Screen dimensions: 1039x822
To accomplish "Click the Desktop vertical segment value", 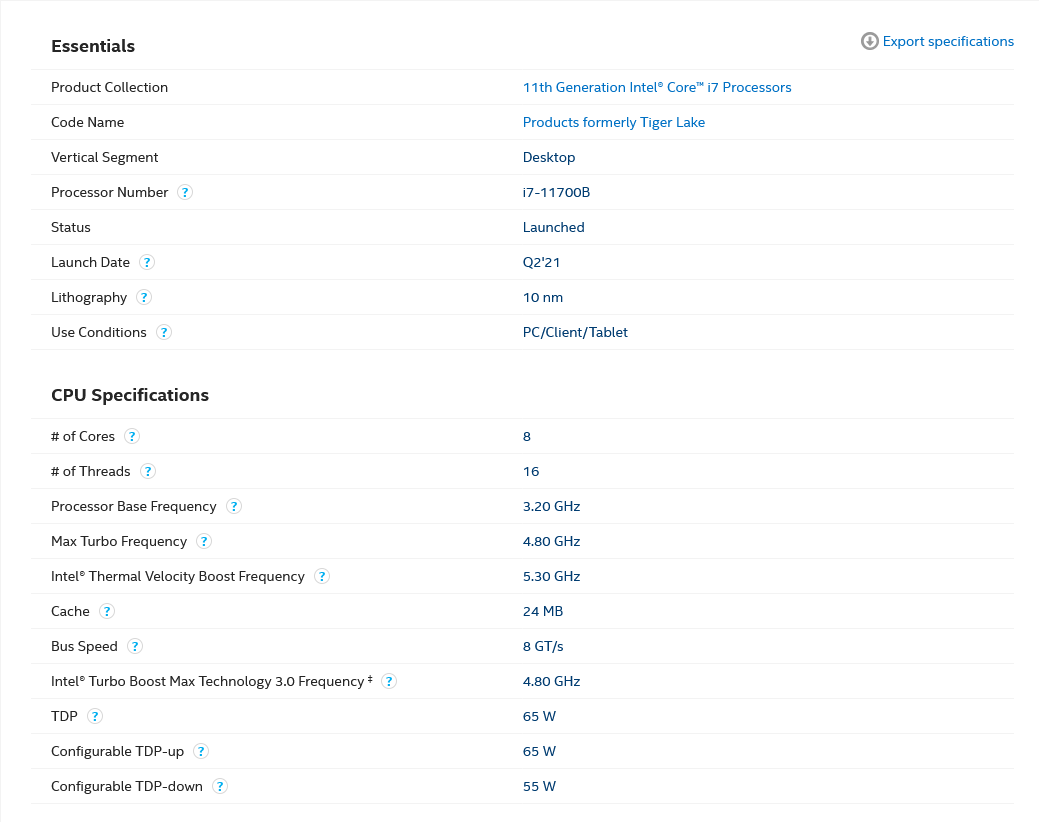I will pyautogui.click(x=549, y=158).
